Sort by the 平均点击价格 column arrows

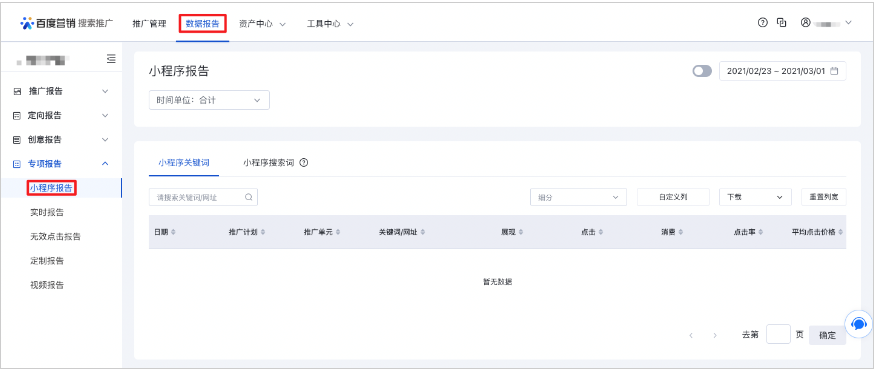841,232
